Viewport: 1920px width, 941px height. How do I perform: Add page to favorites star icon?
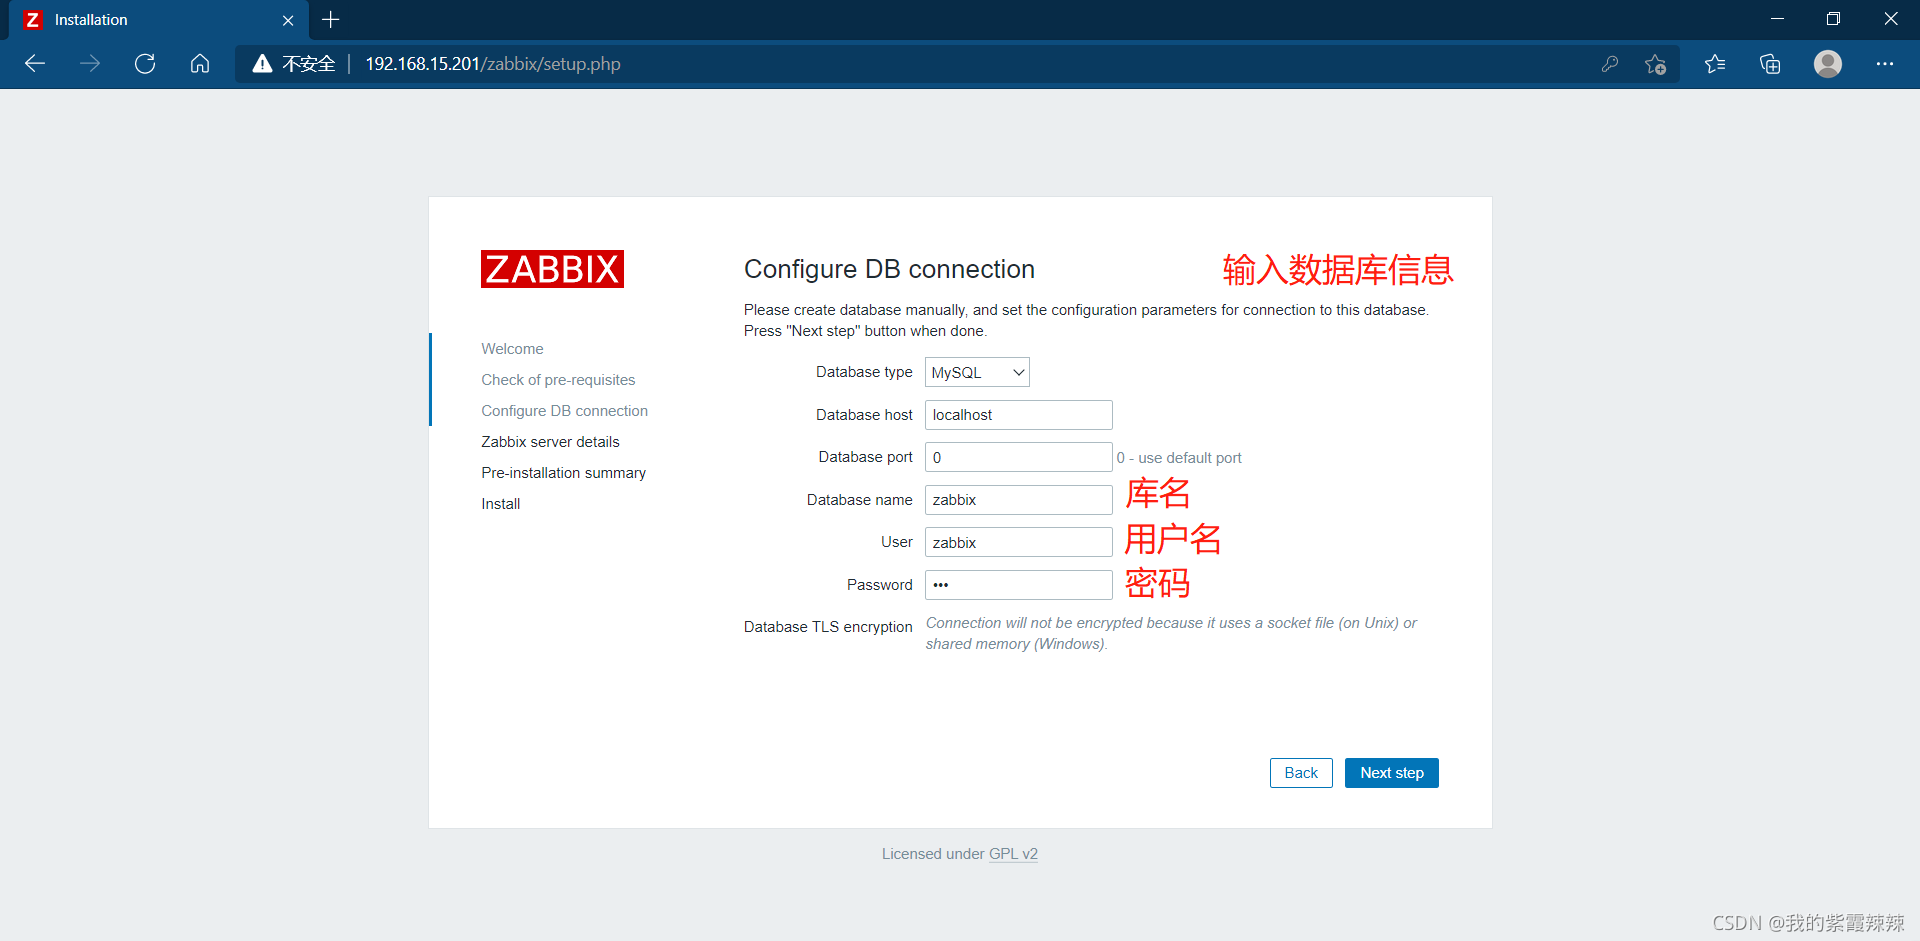(x=1655, y=64)
